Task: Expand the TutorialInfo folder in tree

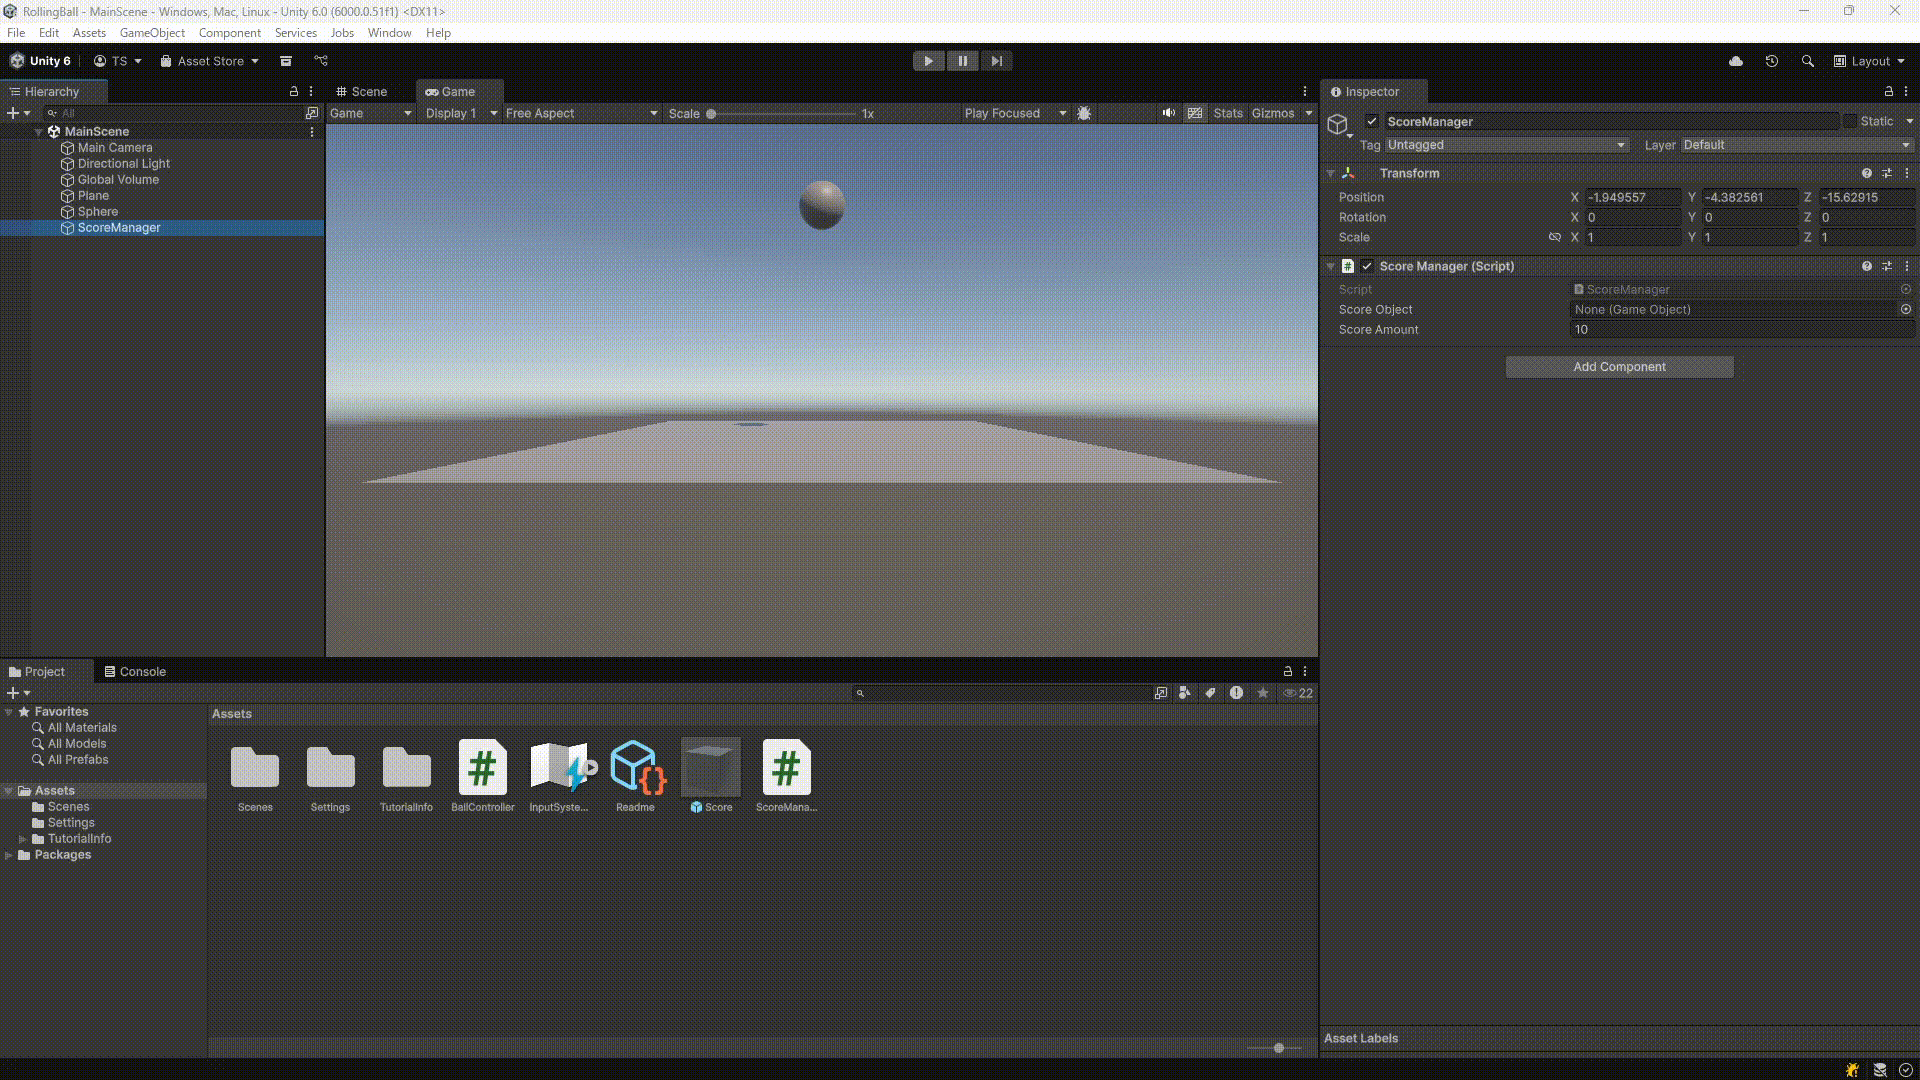Action: point(23,839)
